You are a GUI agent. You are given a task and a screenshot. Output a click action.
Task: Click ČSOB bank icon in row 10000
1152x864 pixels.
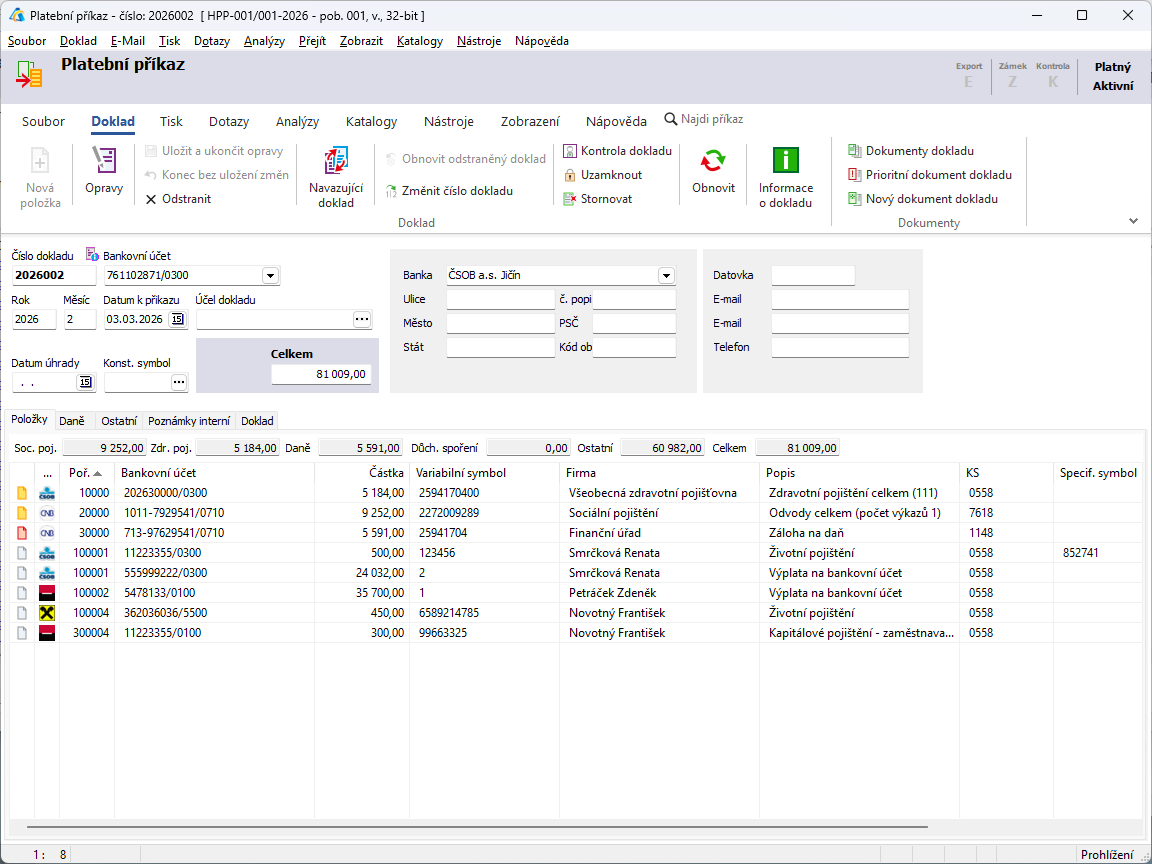coord(47,493)
